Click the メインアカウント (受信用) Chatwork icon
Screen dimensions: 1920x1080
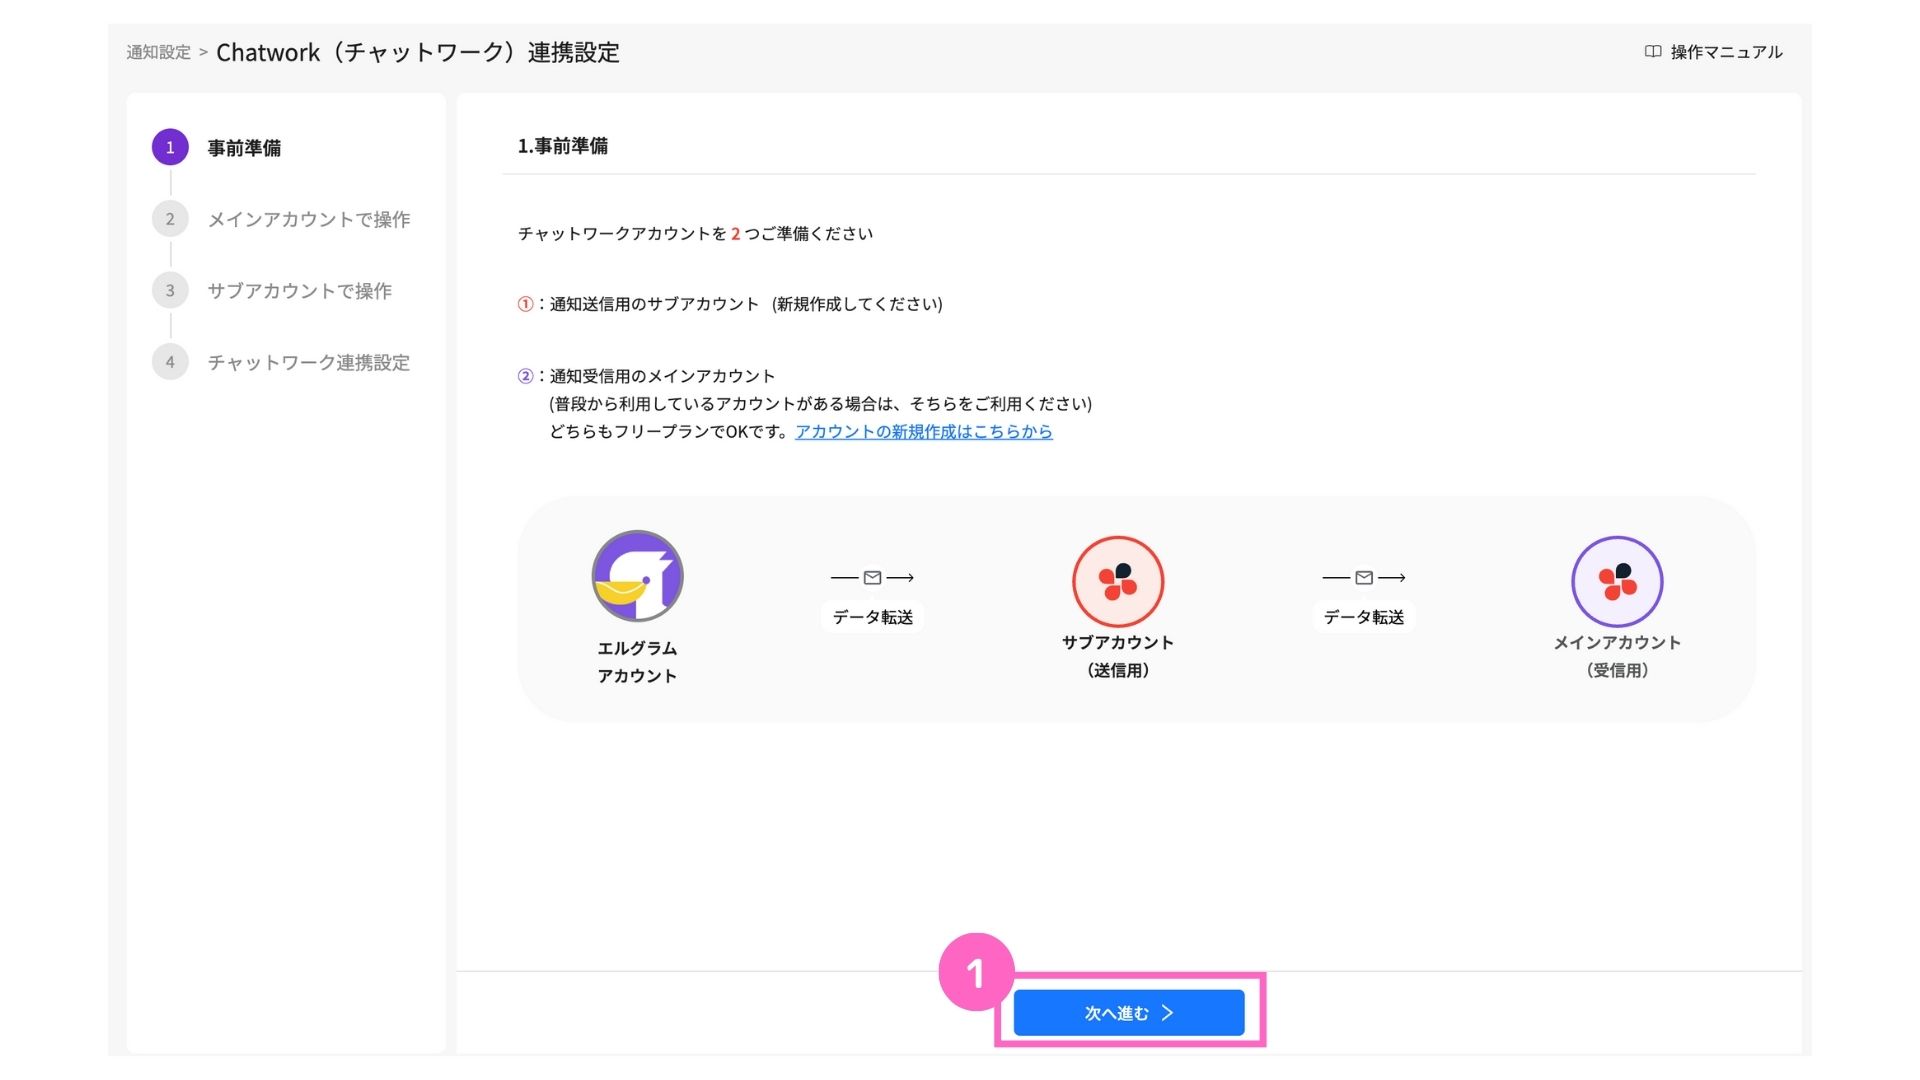point(1617,582)
